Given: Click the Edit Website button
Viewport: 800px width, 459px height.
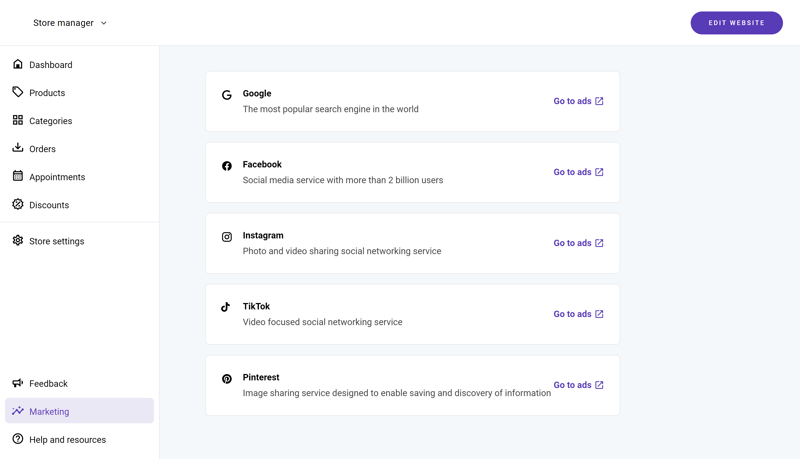Looking at the screenshot, I should pyautogui.click(x=736, y=23).
